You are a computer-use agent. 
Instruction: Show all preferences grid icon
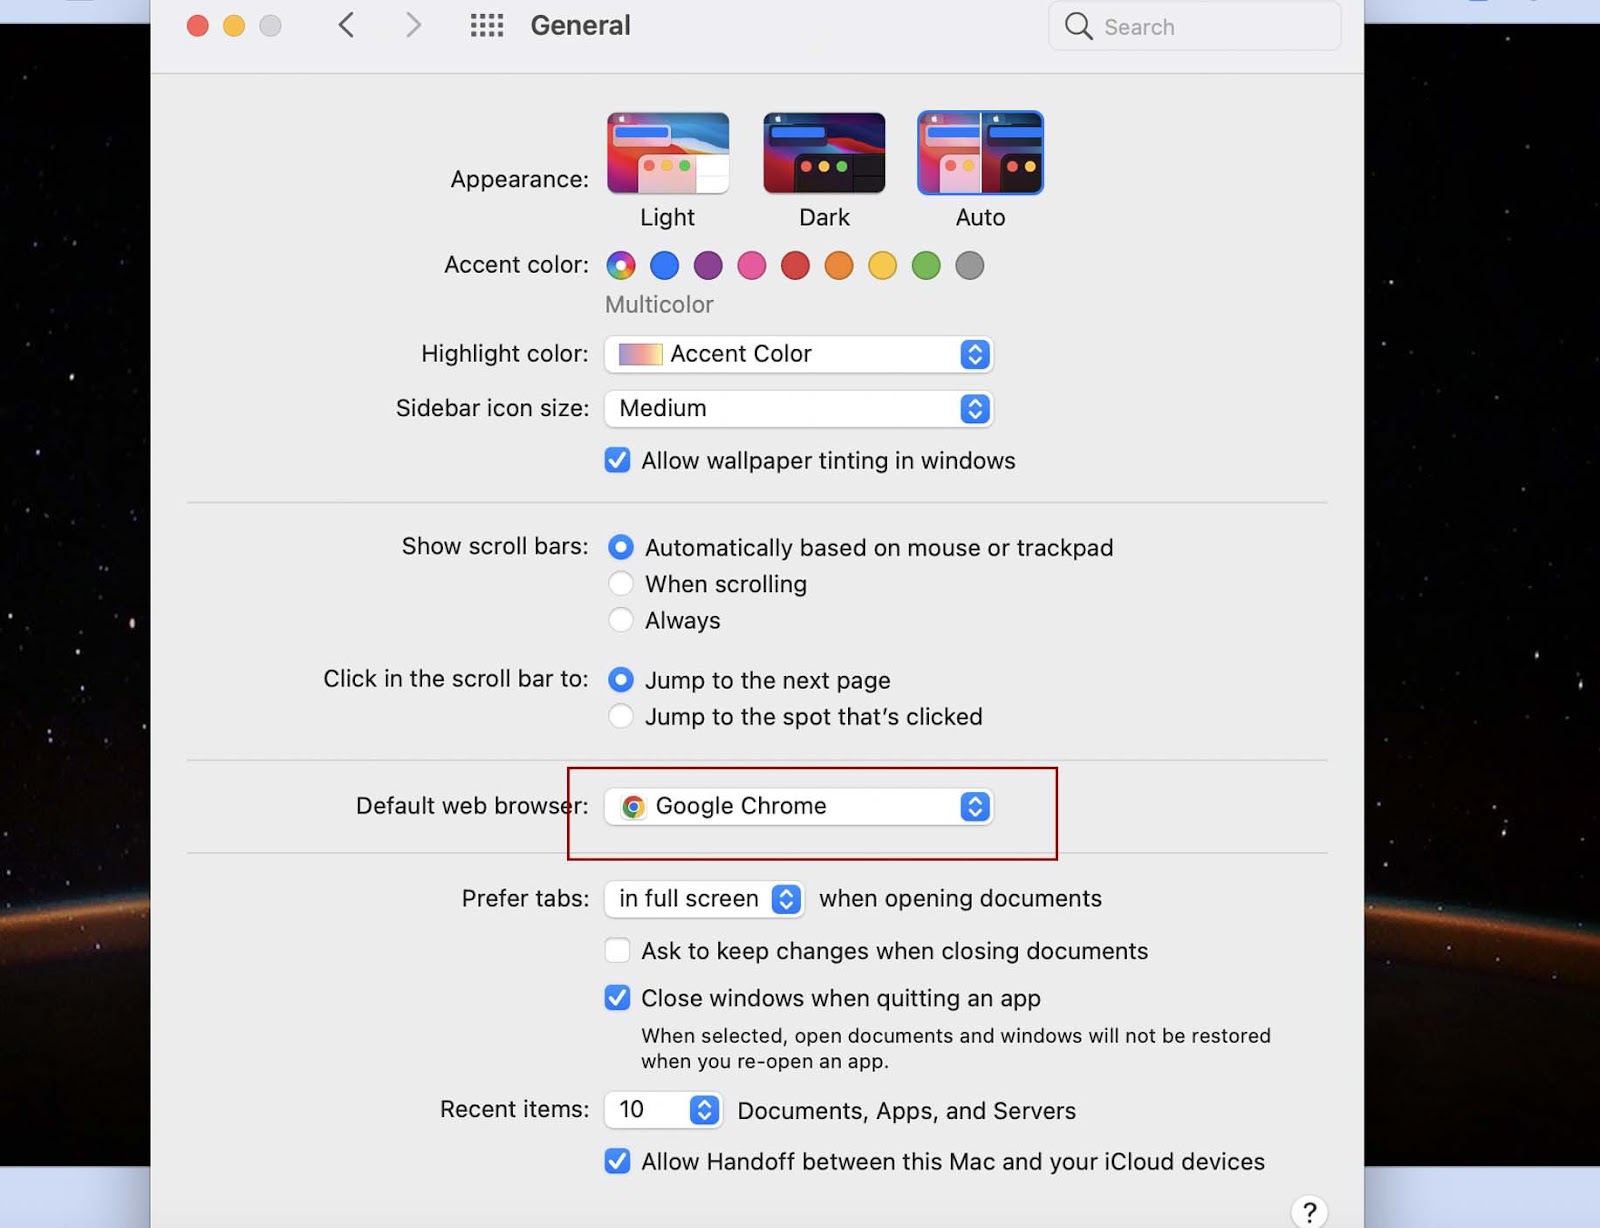[x=487, y=25]
